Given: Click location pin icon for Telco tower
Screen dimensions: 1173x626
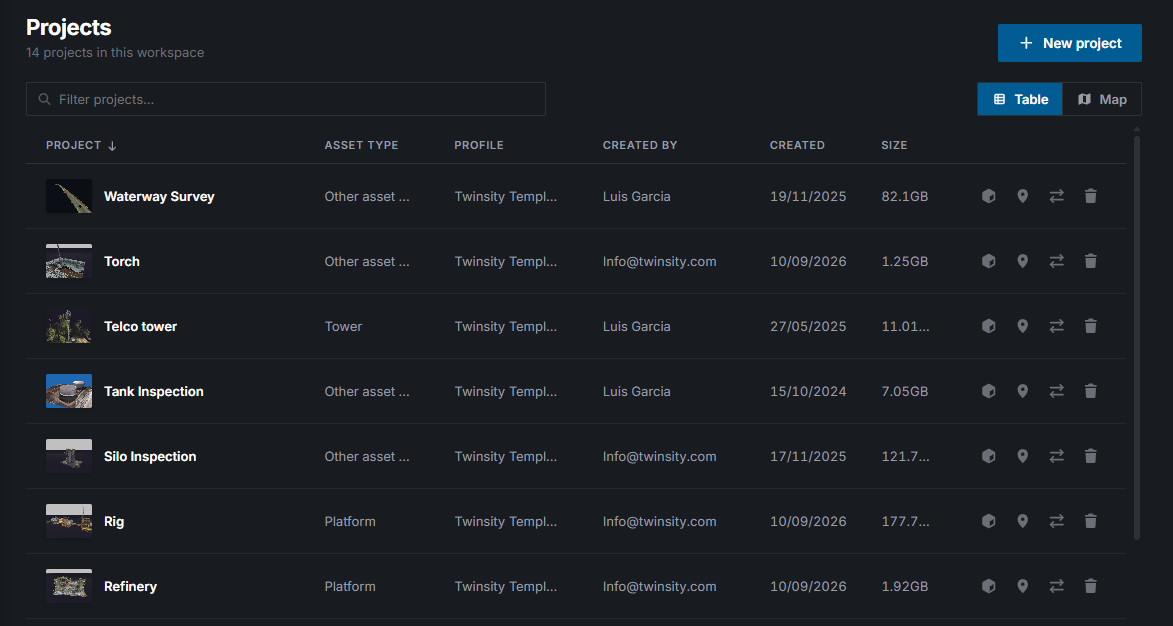Looking at the screenshot, I should (x=1023, y=326).
